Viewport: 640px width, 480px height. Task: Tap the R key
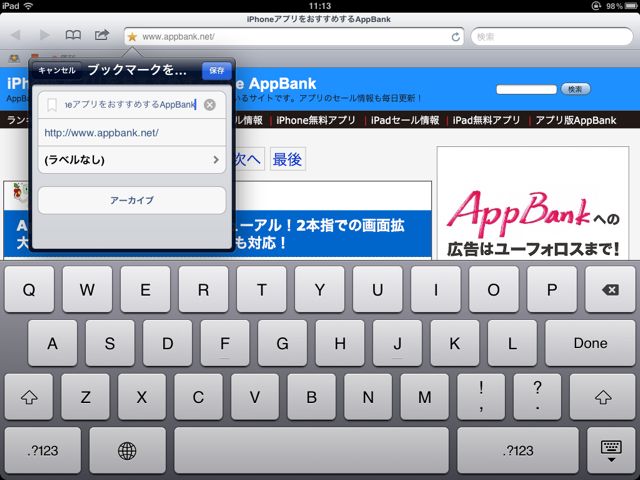(x=203, y=289)
